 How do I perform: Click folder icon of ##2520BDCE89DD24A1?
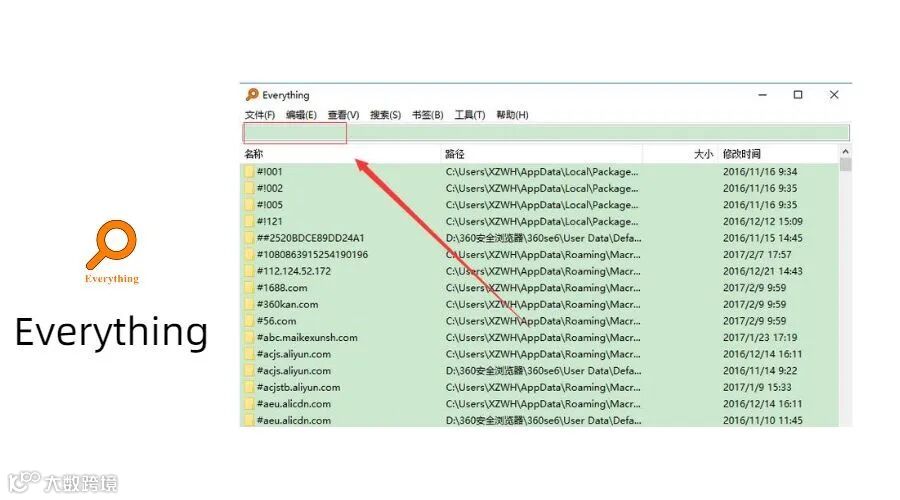249,238
